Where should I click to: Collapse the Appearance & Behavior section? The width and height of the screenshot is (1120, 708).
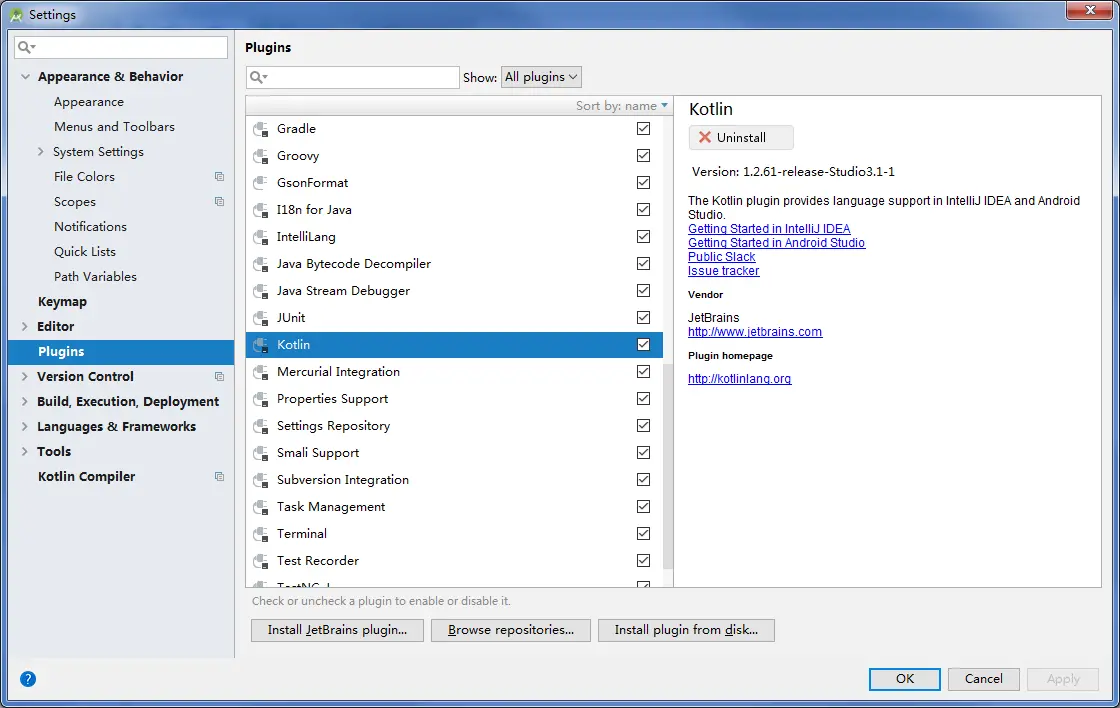tap(25, 76)
